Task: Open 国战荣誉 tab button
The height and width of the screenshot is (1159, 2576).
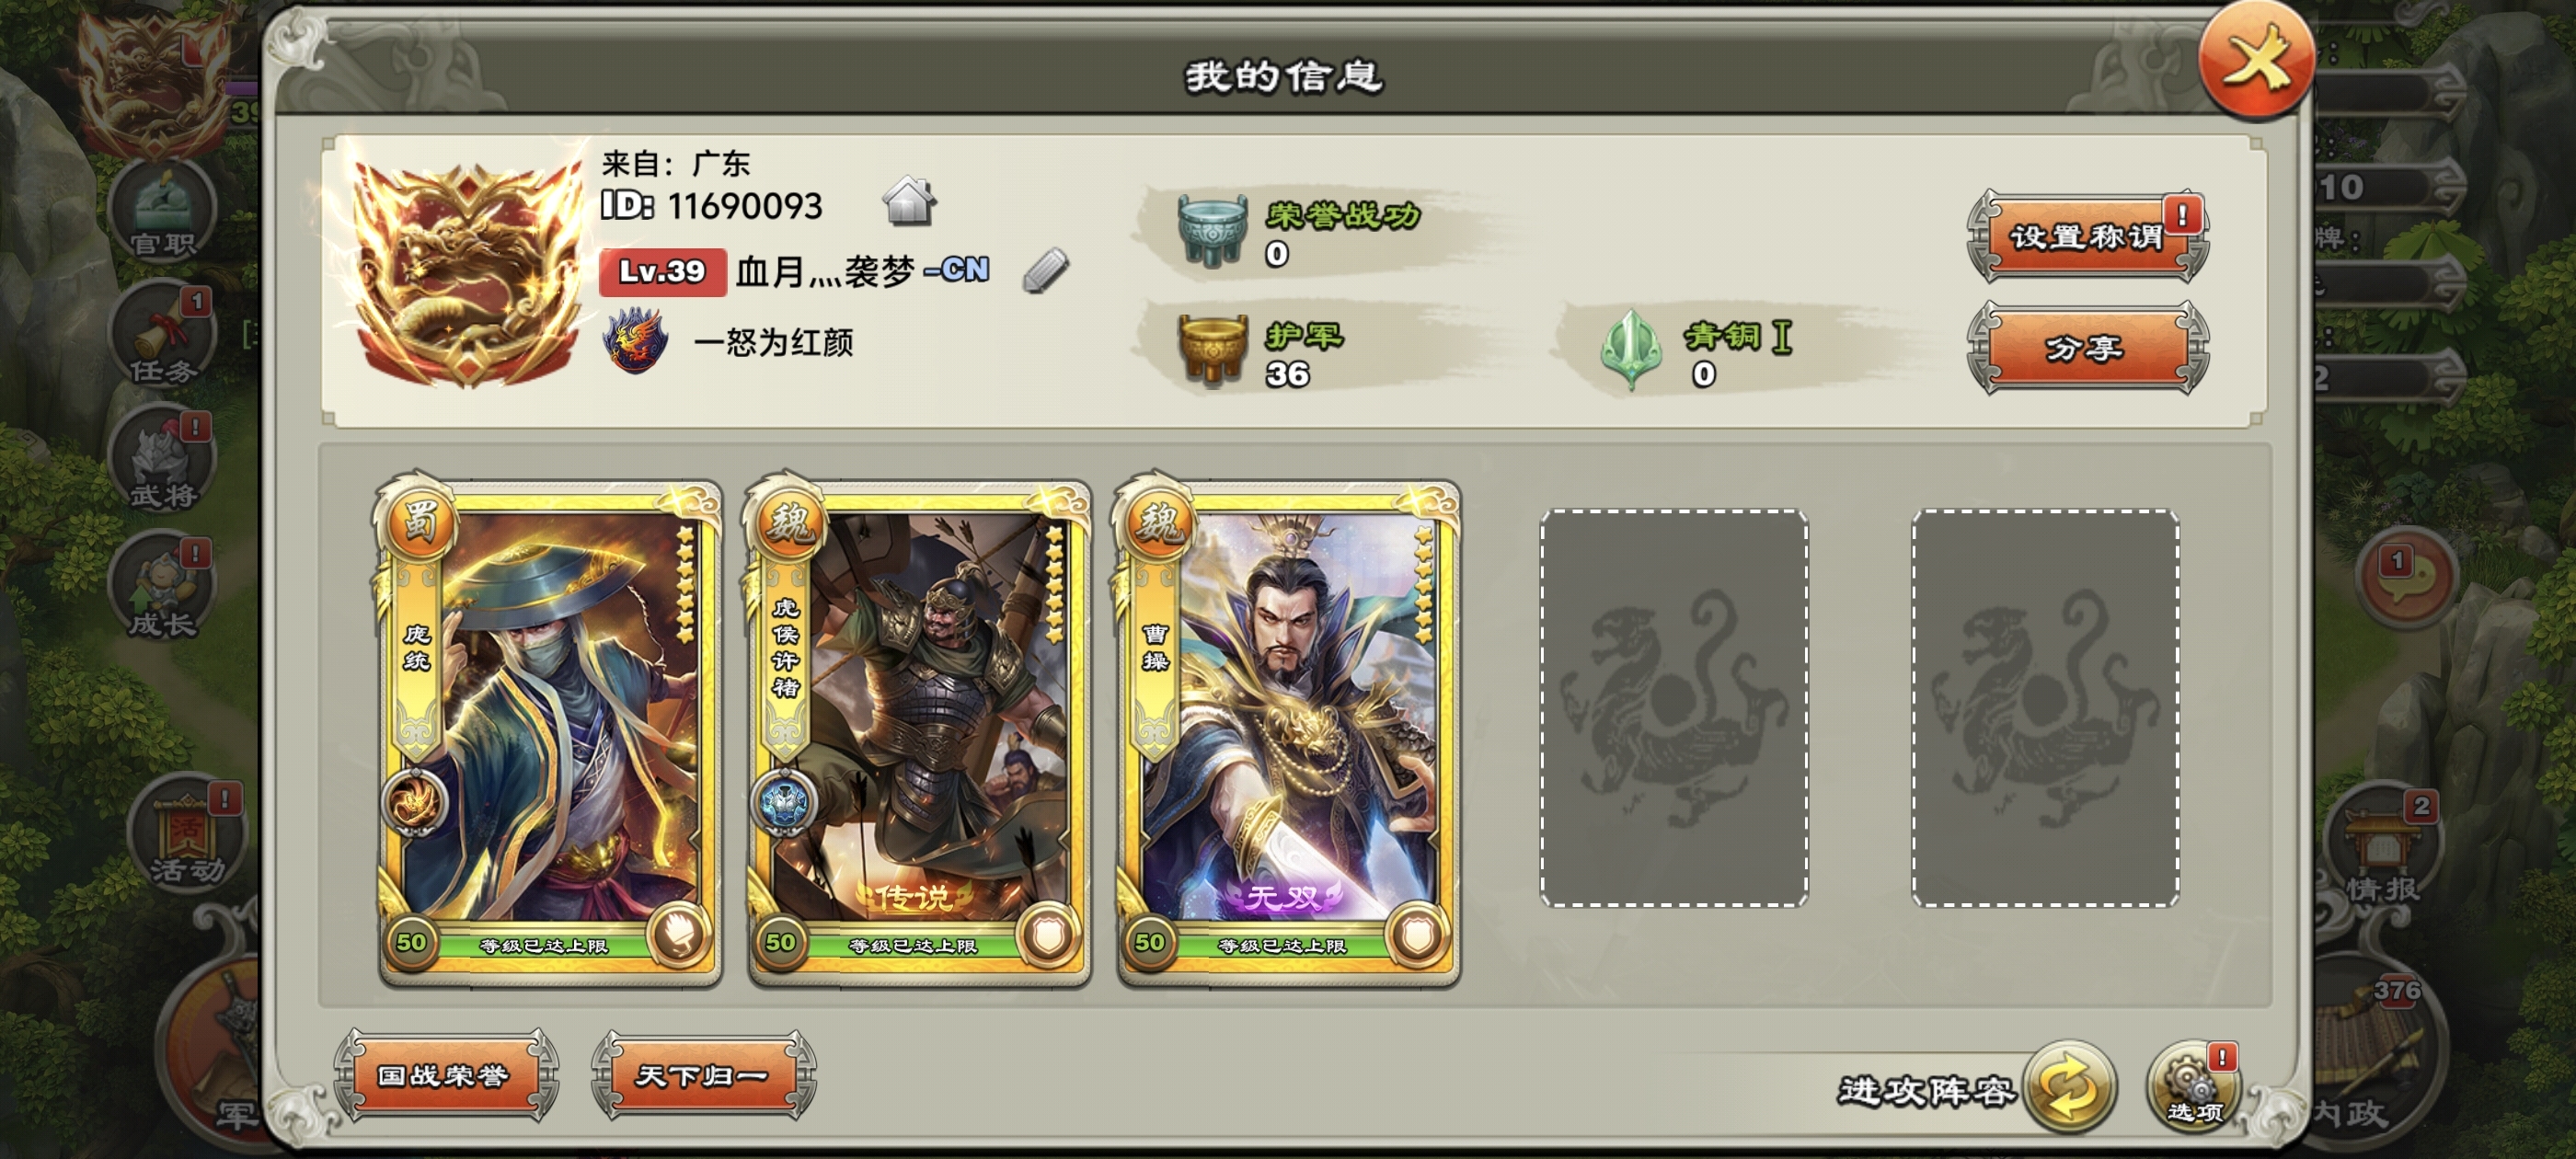Action: [444, 1076]
